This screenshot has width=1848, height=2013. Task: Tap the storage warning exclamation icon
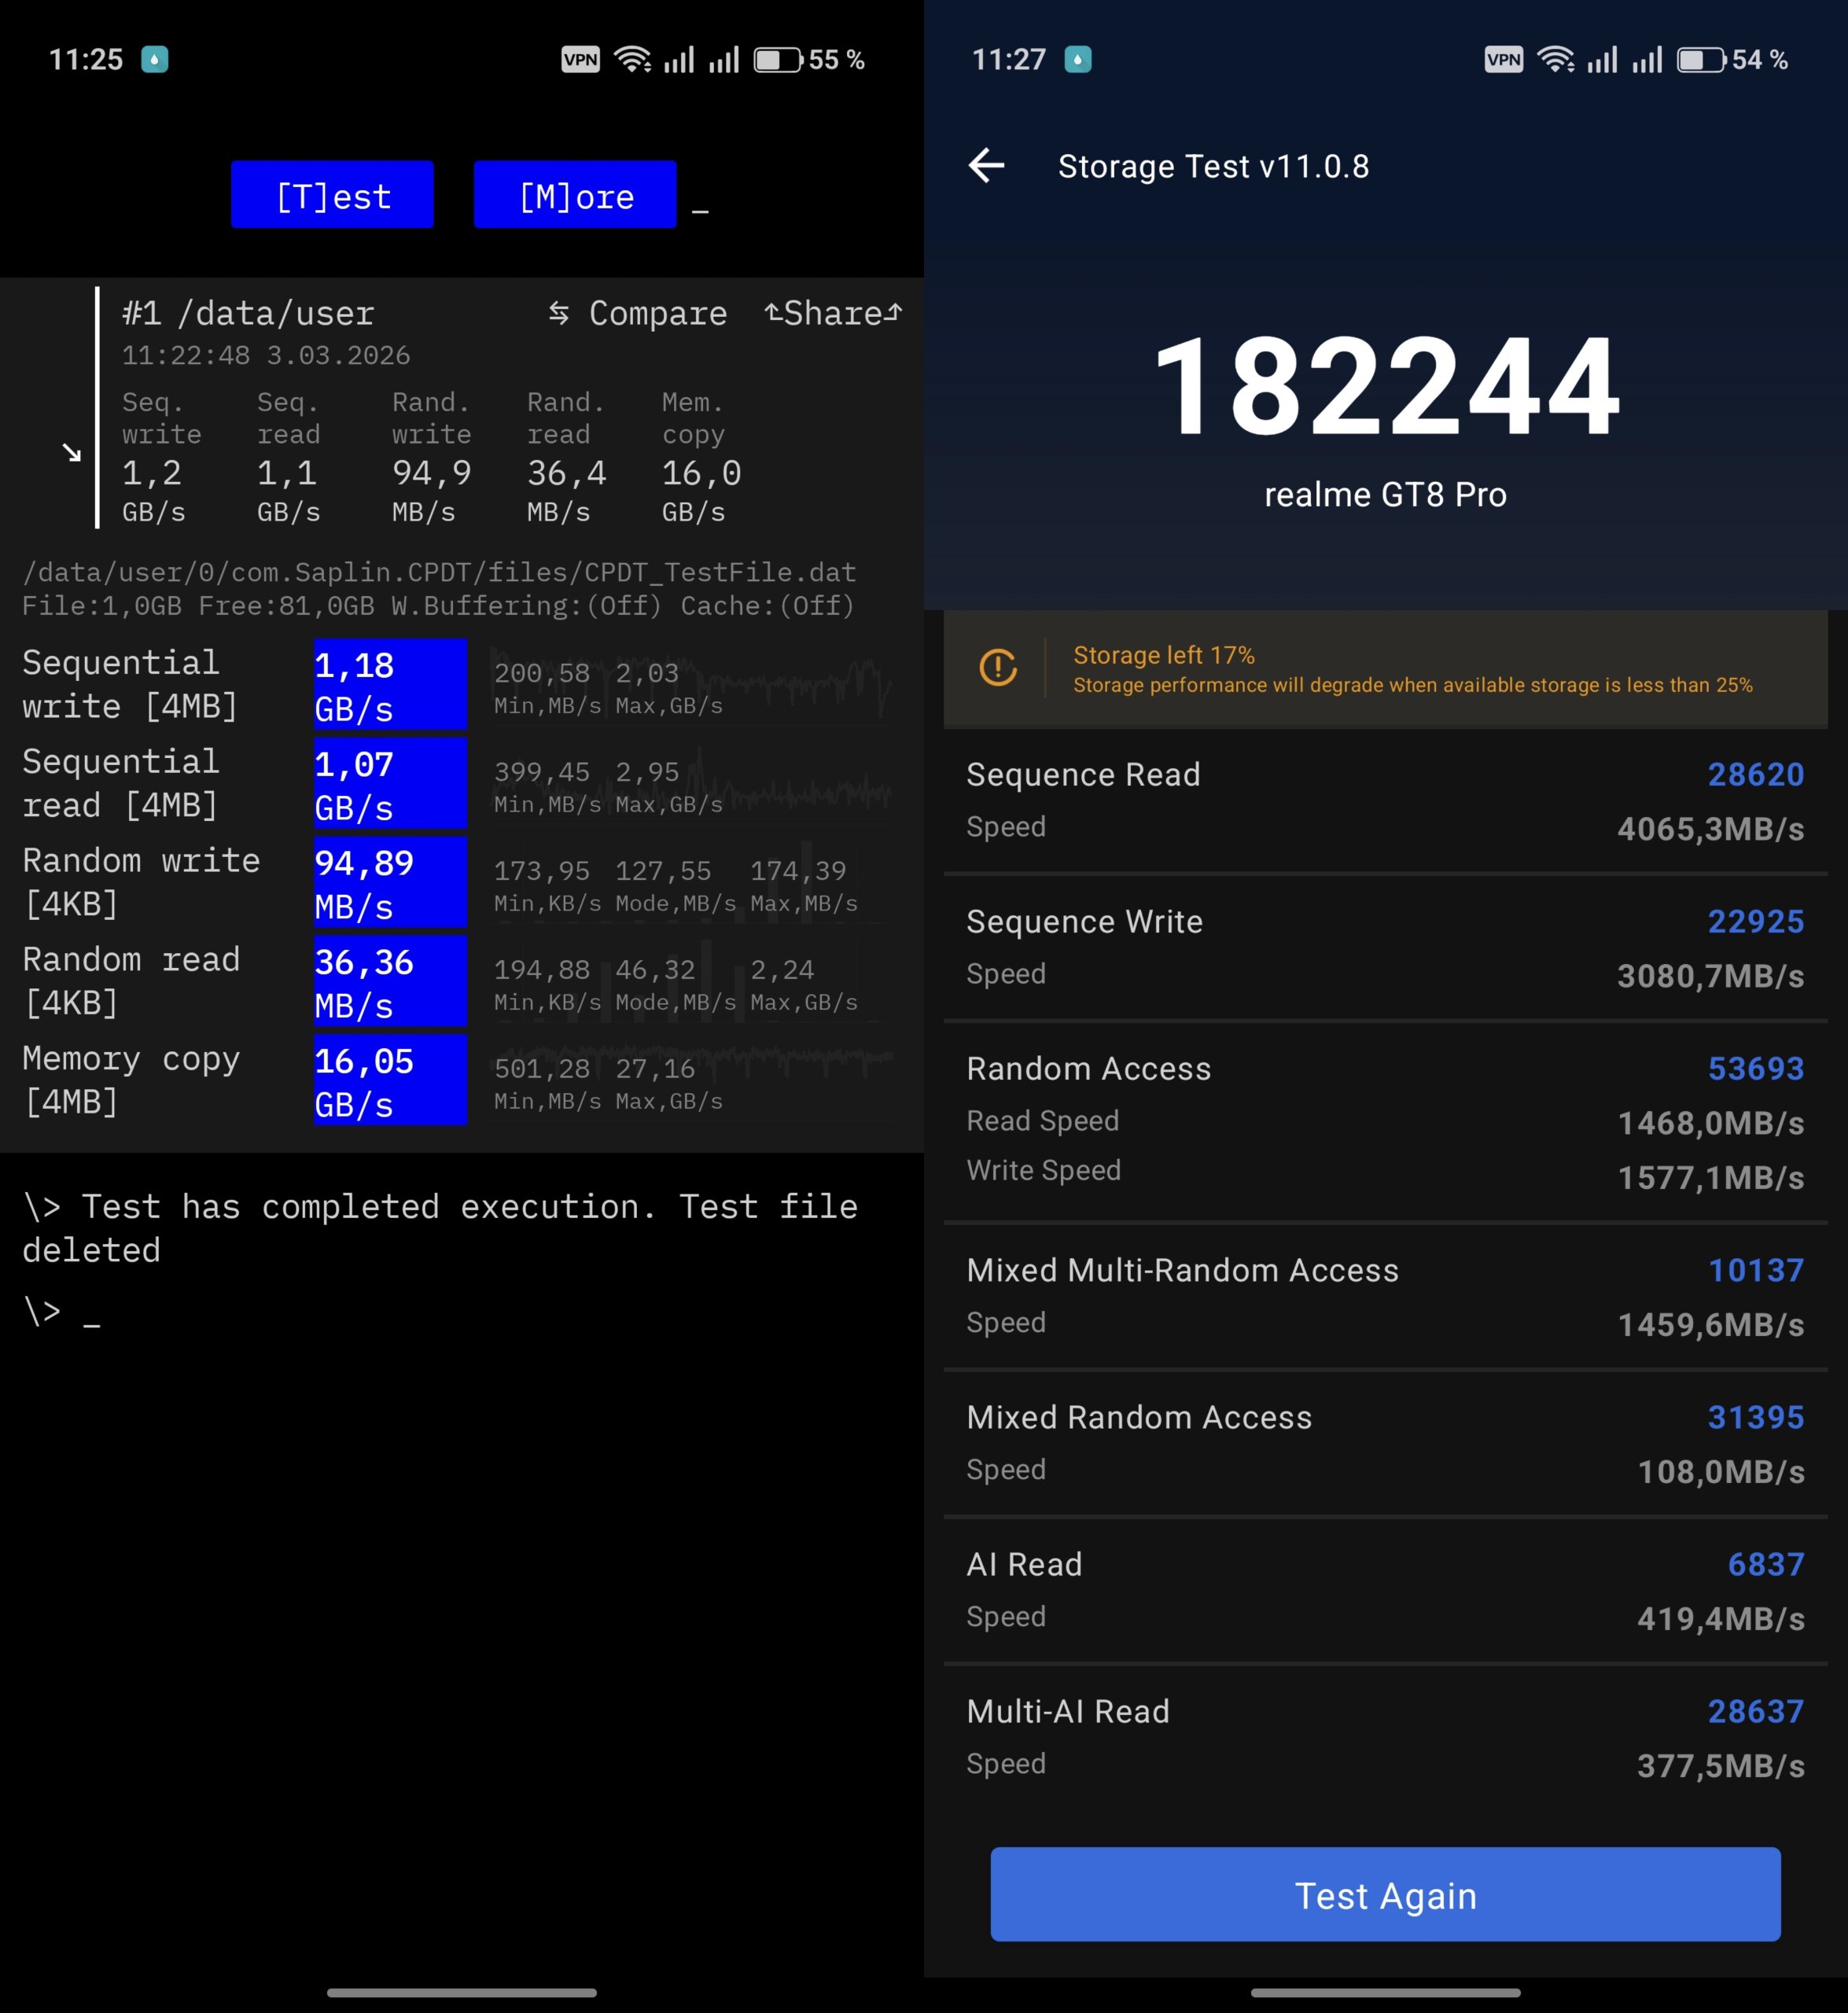tap(998, 668)
